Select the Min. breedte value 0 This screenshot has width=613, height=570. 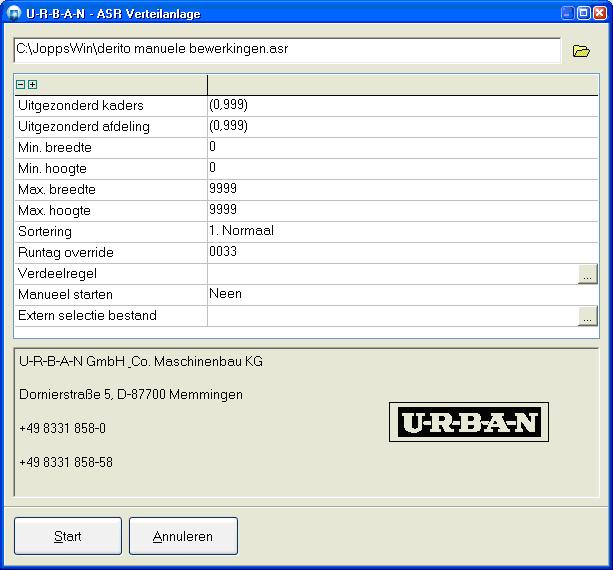tap(212, 147)
